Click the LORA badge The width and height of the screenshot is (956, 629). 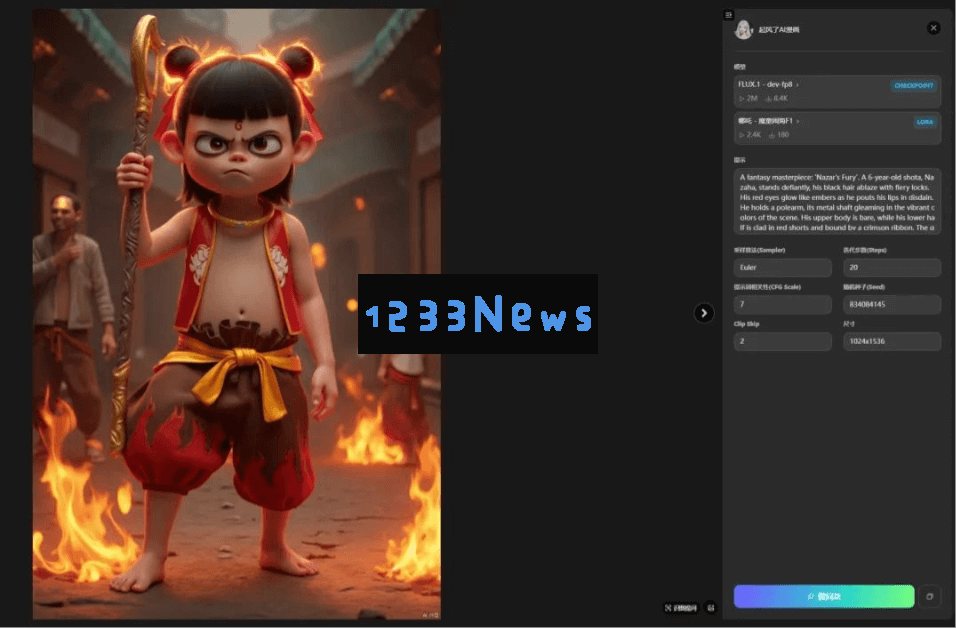924,122
